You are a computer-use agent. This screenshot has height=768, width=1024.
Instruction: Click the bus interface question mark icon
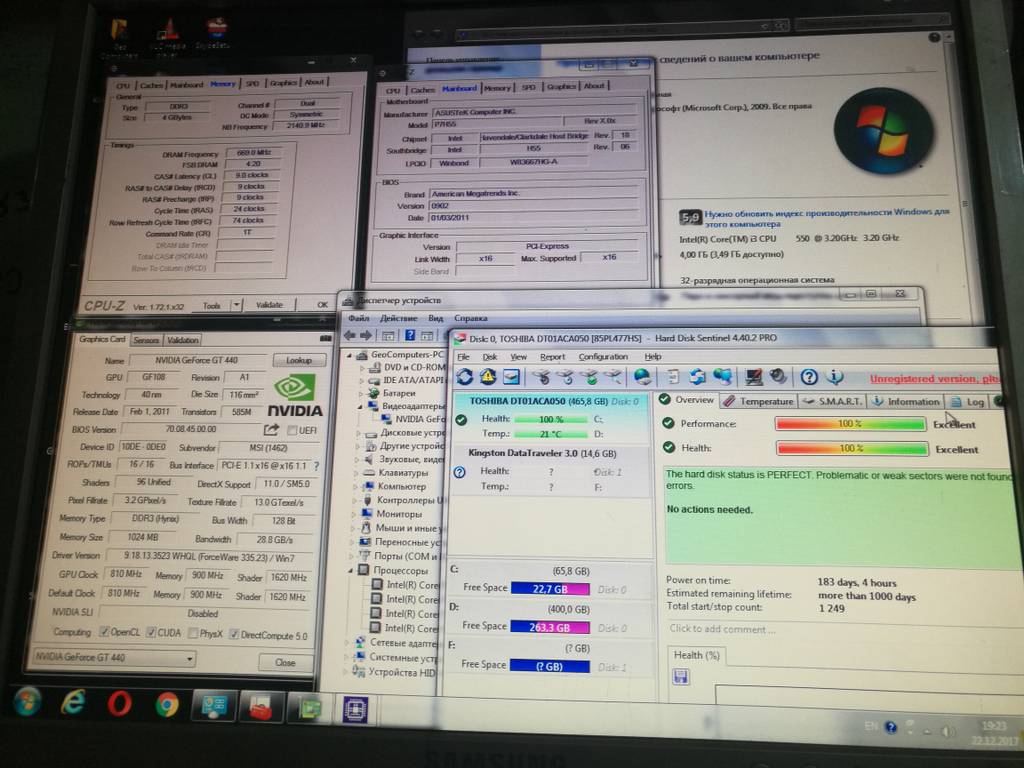click(x=317, y=466)
